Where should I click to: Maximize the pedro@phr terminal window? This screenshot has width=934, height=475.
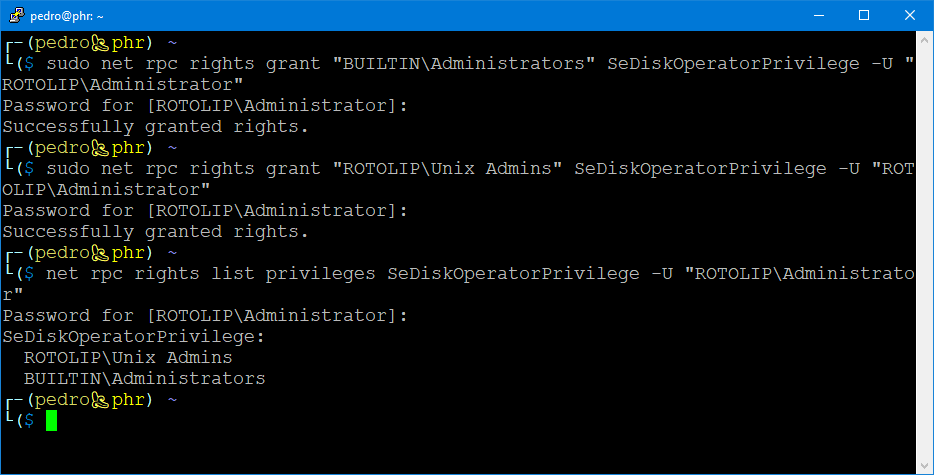point(863,15)
